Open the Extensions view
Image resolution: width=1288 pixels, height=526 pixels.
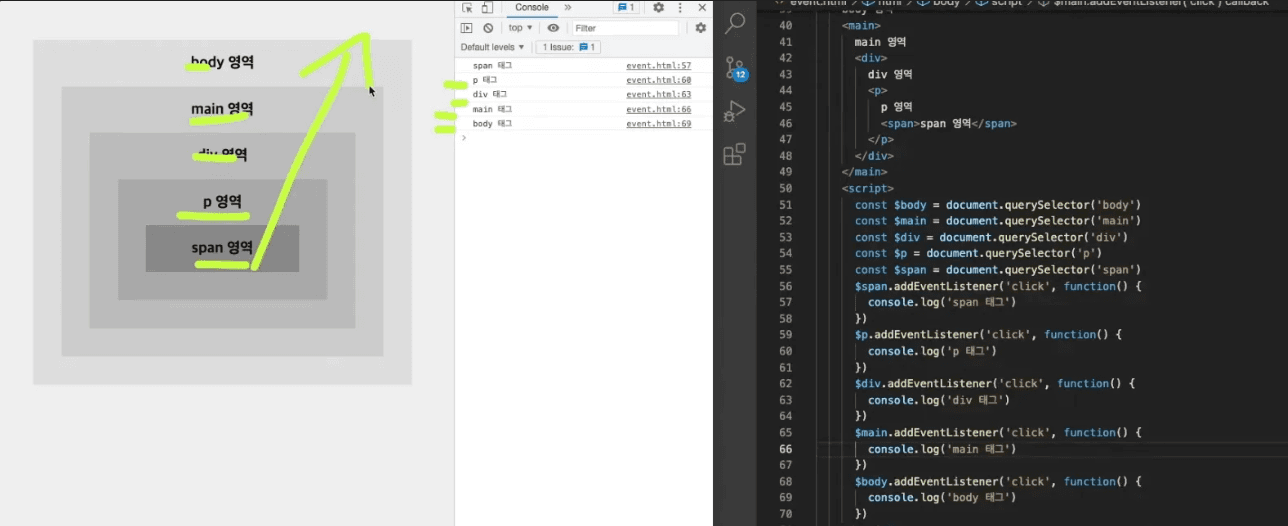coord(735,154)
